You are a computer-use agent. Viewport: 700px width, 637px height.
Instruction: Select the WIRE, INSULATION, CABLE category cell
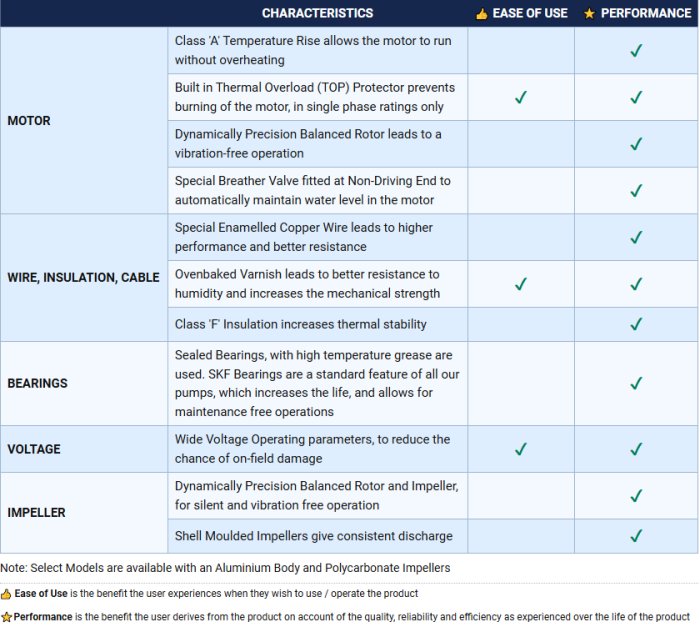point(83,277)
